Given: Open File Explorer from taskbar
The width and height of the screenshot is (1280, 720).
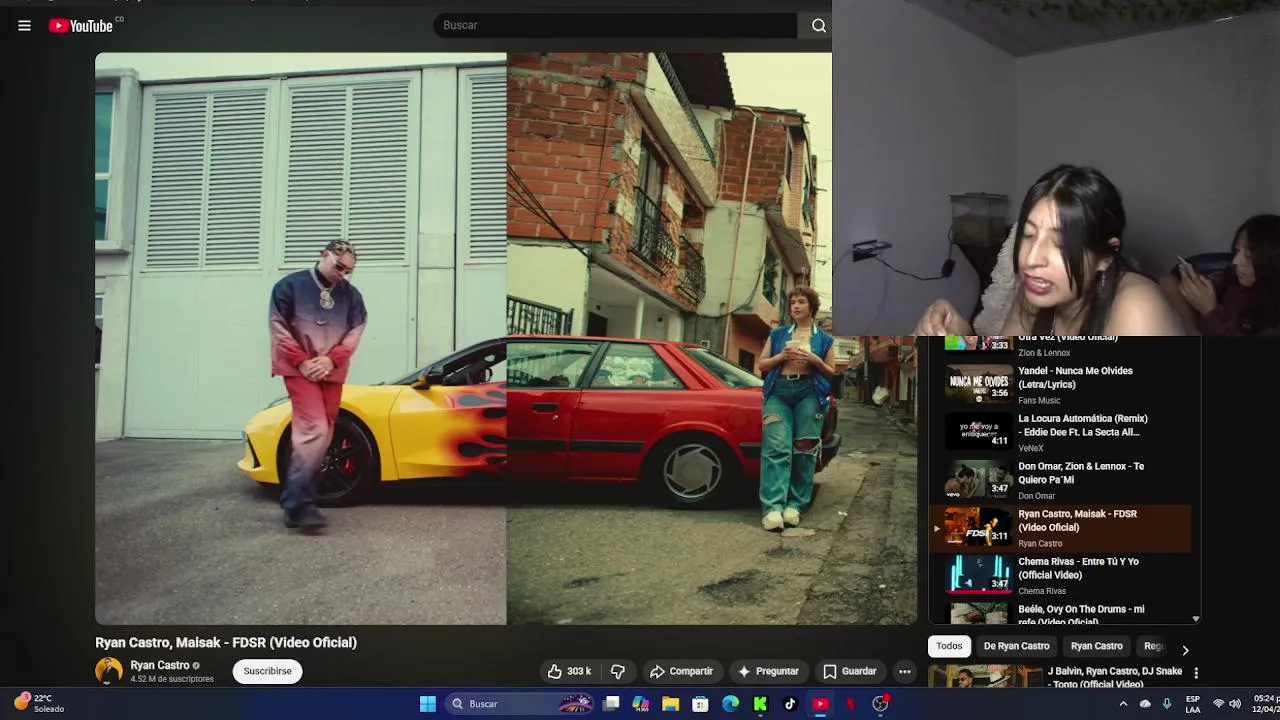Looking at the screenshot, I should tap(670, 704).
